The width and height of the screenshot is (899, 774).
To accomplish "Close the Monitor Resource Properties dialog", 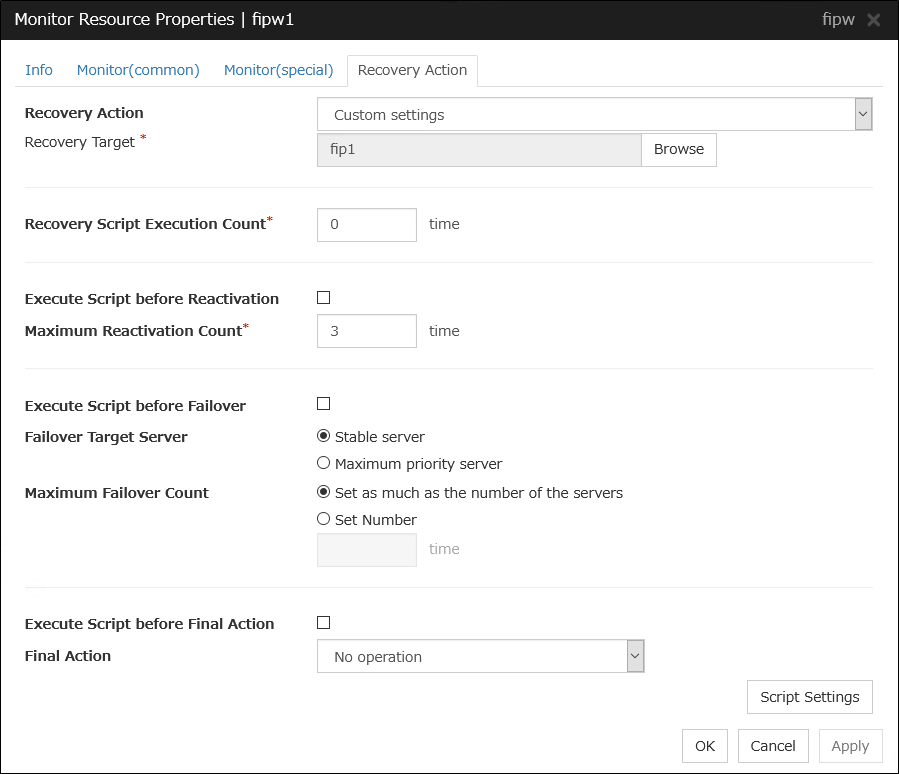I will pos(873,20).
